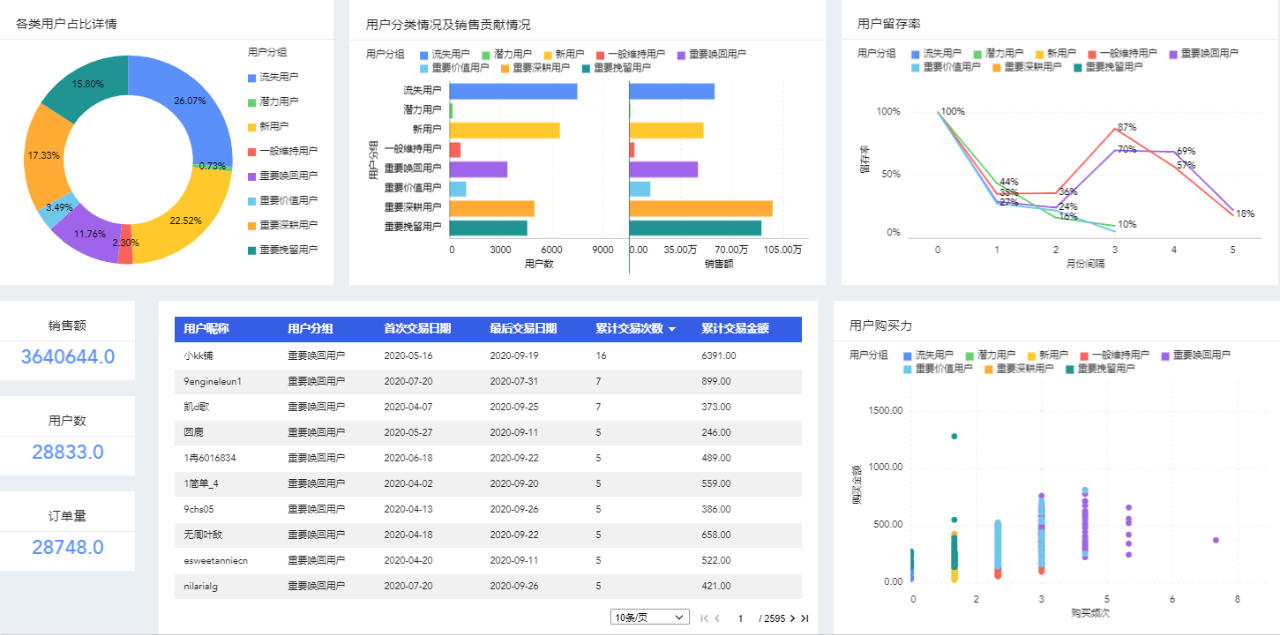Toggle 新用户 in the 用户分类情况 chart legend

click(549, 54)
